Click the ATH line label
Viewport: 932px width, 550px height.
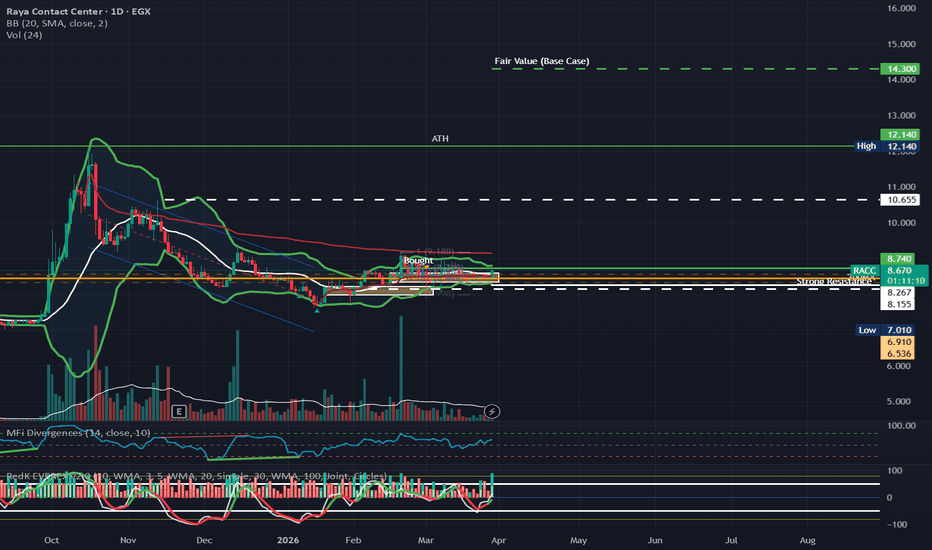[440, 139]
